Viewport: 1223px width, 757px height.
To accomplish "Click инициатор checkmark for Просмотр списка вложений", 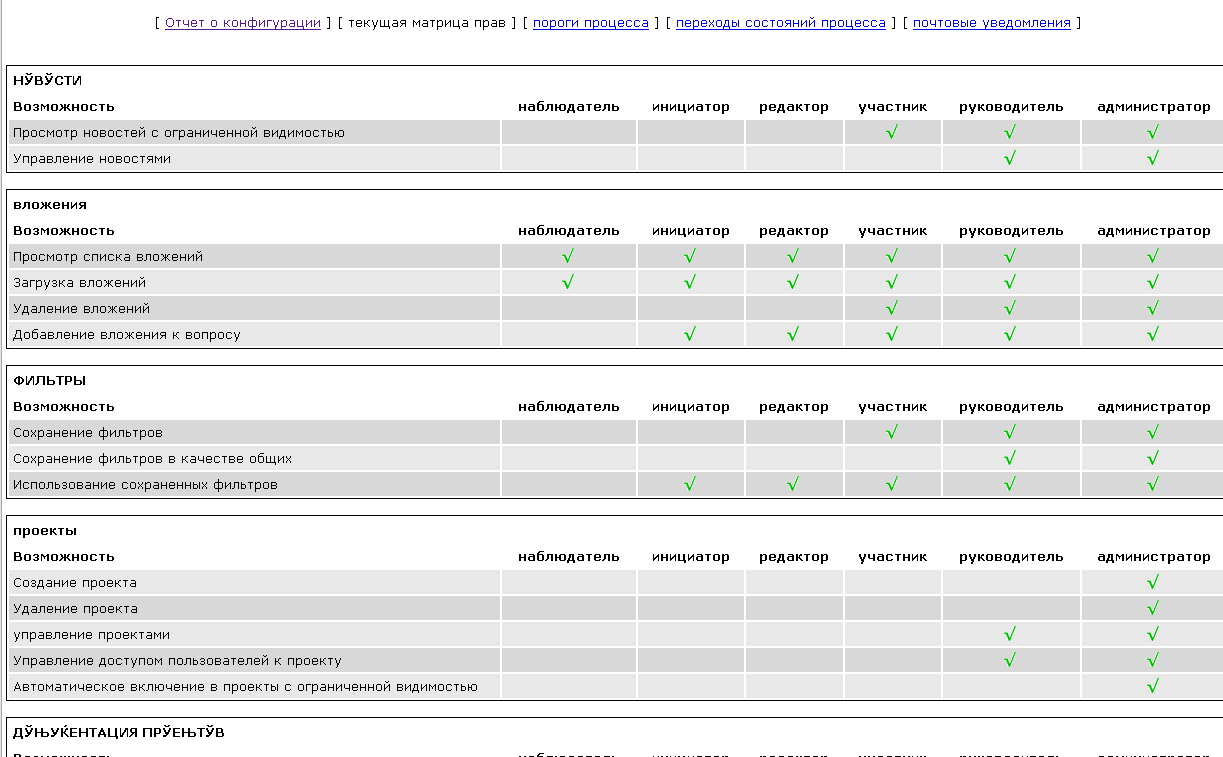I will pyautogui.click(x=690, y=256).
